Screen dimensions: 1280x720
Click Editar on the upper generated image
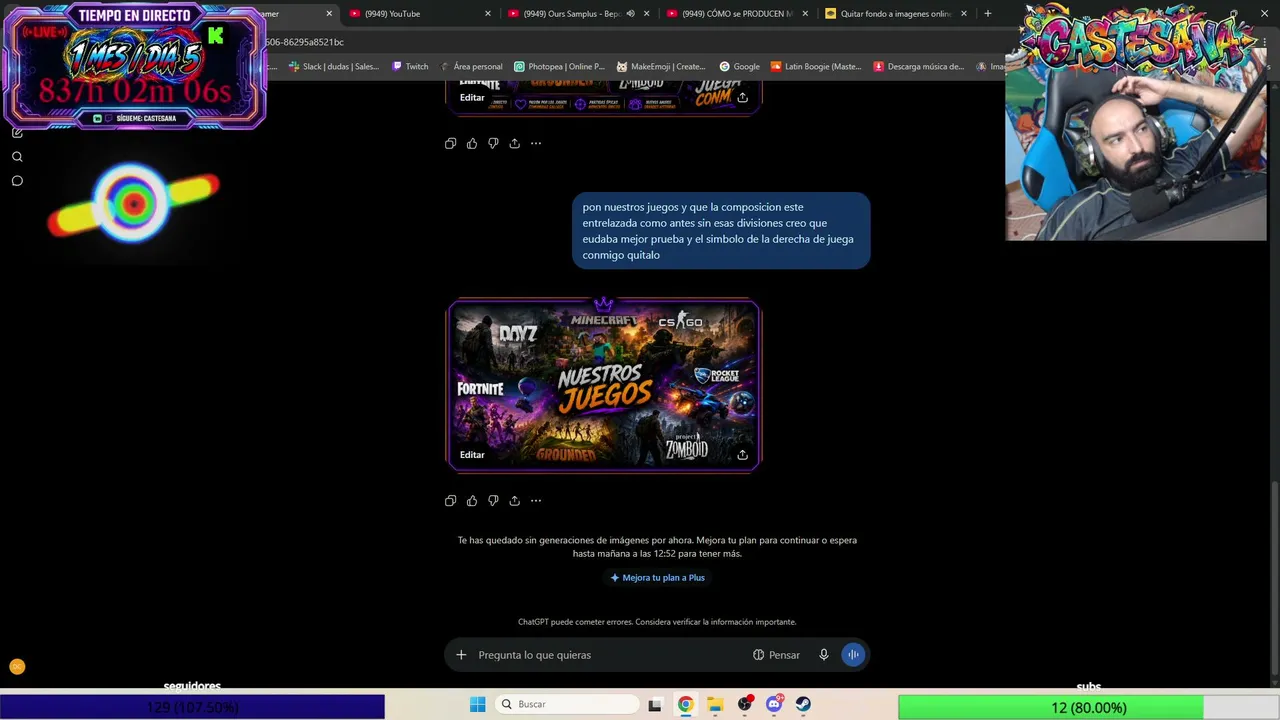(x=472, y=97)
